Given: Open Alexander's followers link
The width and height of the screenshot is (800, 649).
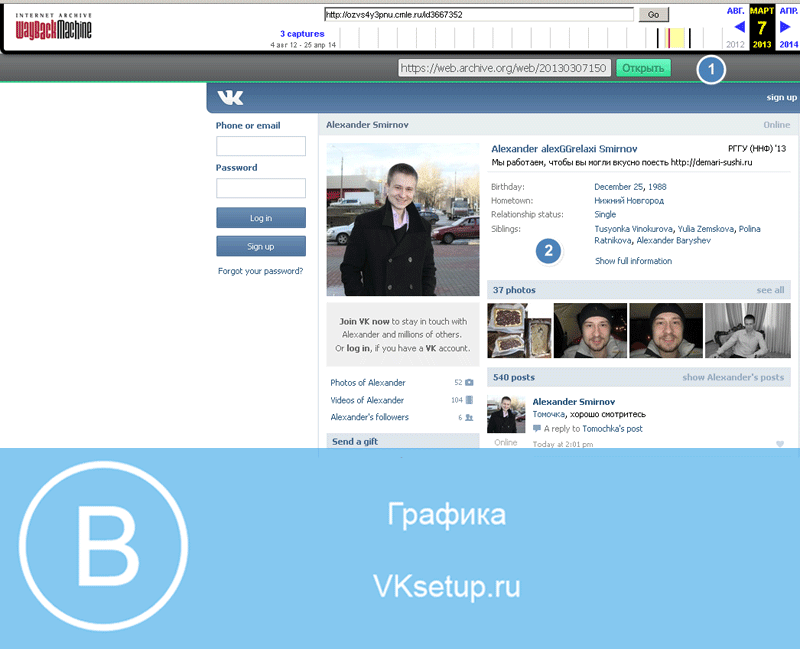Looking at the screenshot, I should click(369, 417).
